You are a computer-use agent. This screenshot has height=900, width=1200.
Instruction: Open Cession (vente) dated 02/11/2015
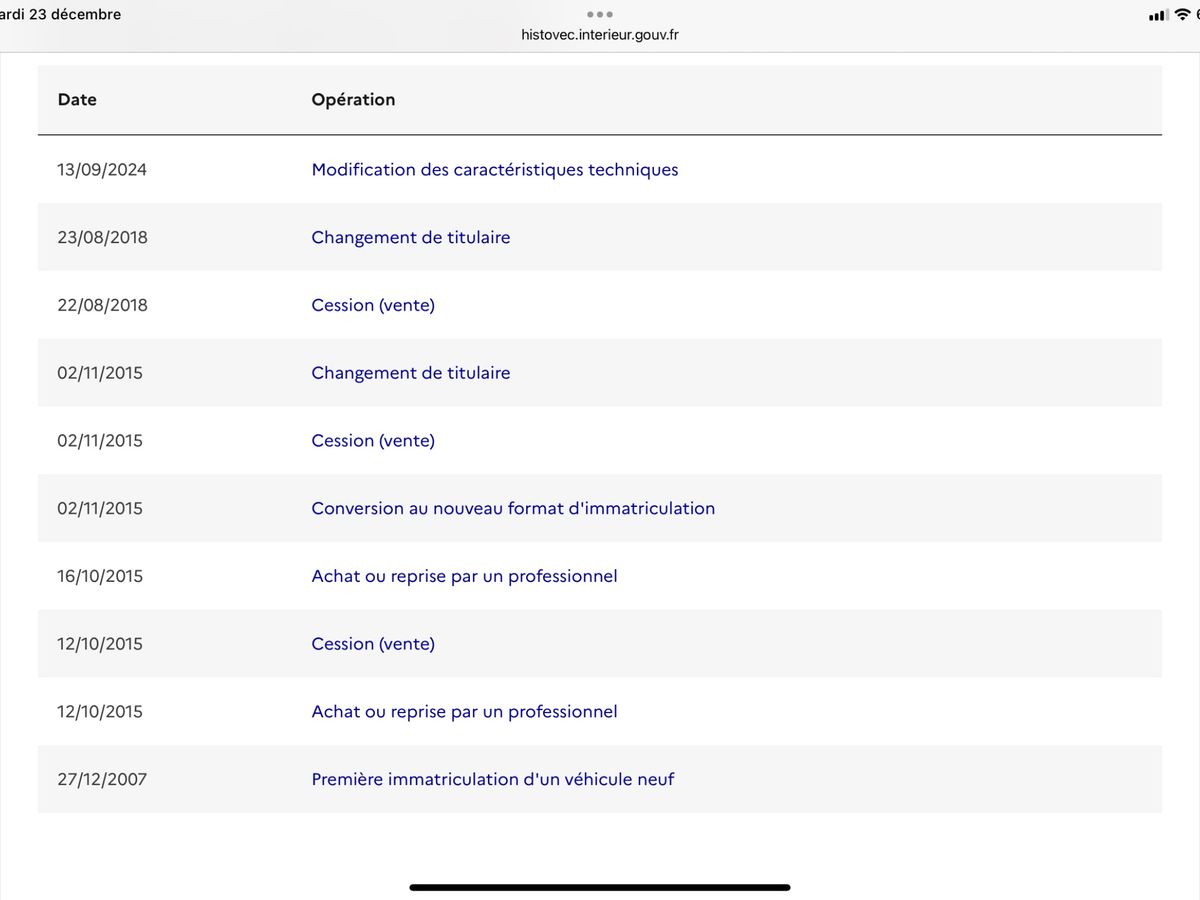pyautogui.click(x=373, y=441)
